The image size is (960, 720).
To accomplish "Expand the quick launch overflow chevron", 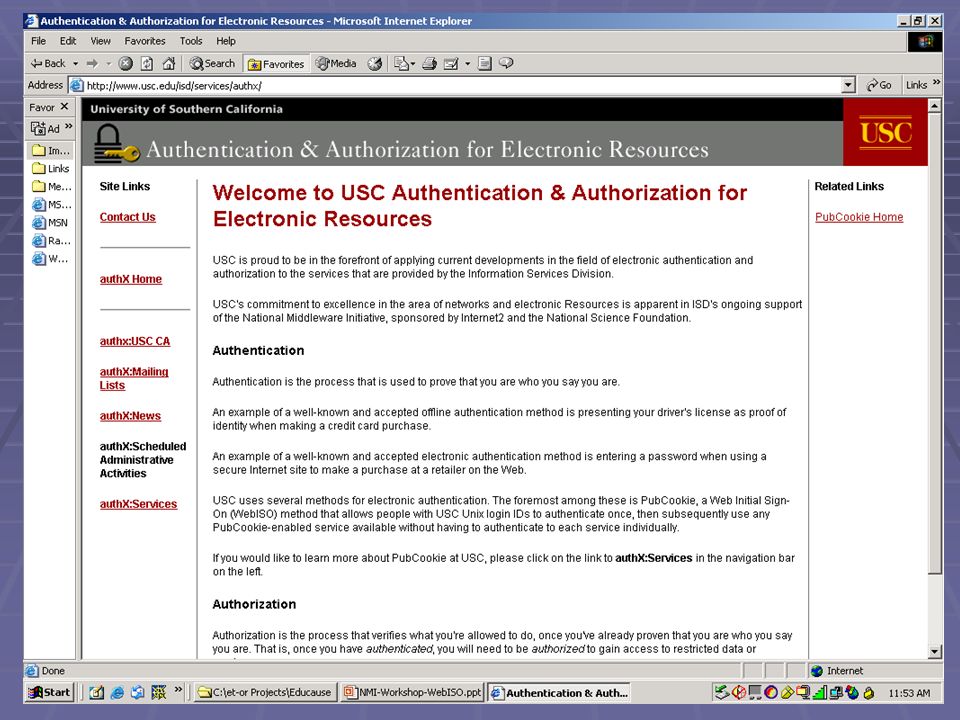I will tap(178, 689).
